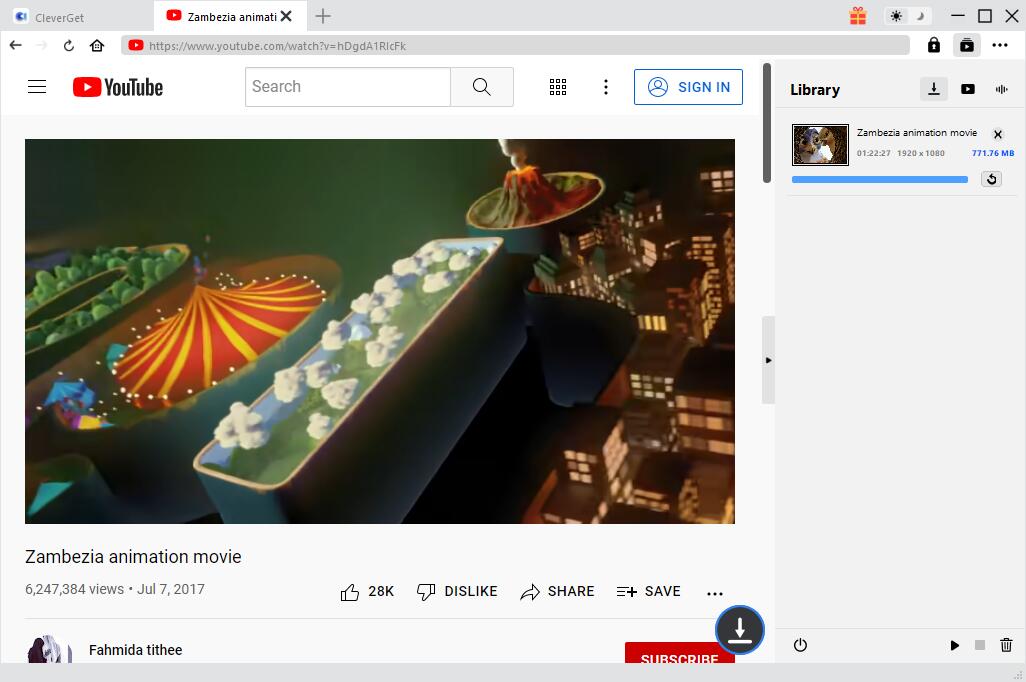
Task: Click the floating download button over the video
Action: click(739, 630)
